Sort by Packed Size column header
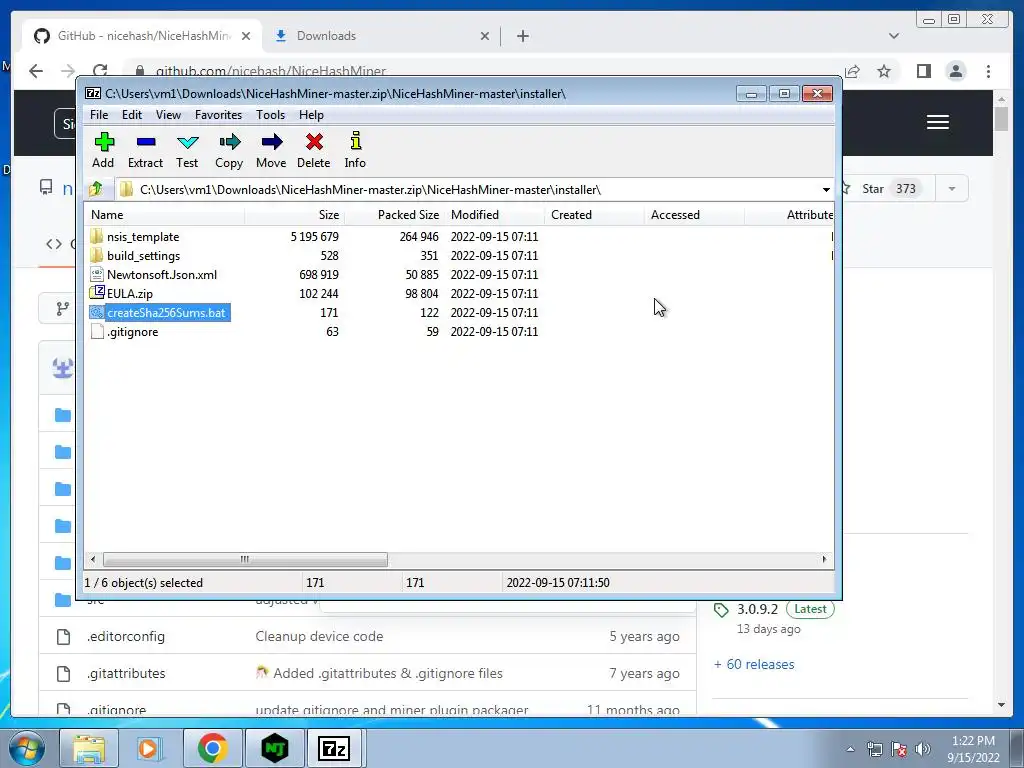 [394, 215]
